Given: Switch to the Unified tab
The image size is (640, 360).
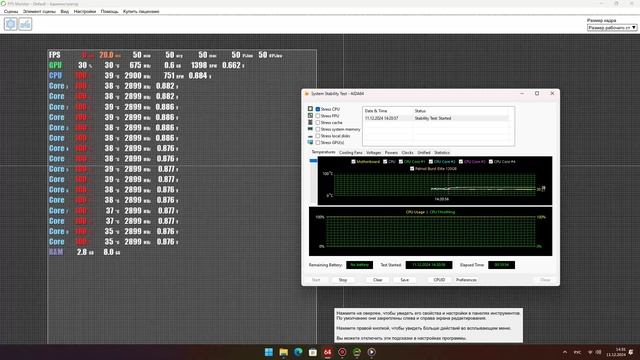Looking at the screenshot, I should click(424, 152).
